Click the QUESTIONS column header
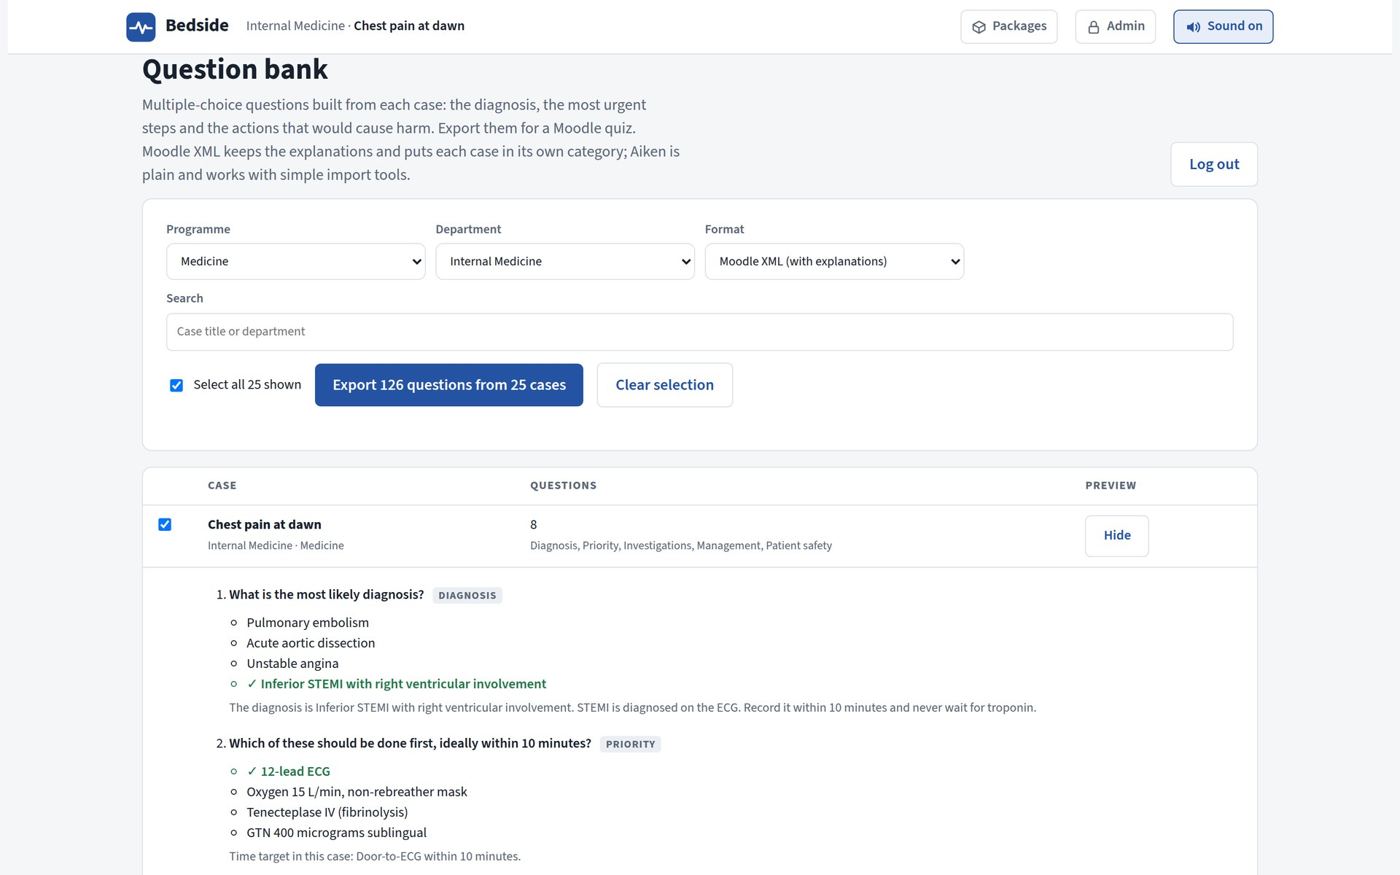The height and width of the screenshot is (875, 1400). point(563,486)
